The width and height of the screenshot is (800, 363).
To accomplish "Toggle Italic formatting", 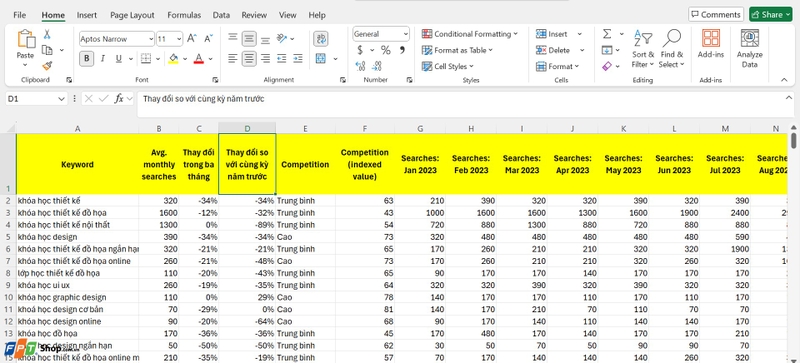I will [103, 59].
